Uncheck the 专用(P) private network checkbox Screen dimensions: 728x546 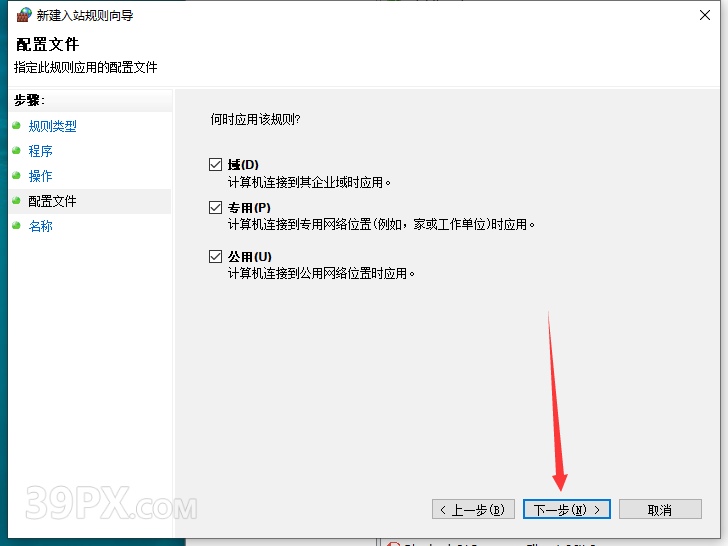[x=215, y=207]
